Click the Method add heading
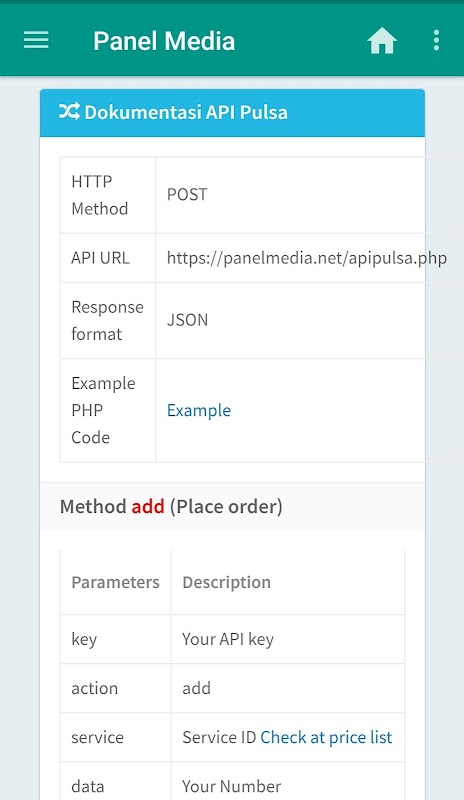Image resolution: width=464 pixels, height=800 pixels. point(171,507)
